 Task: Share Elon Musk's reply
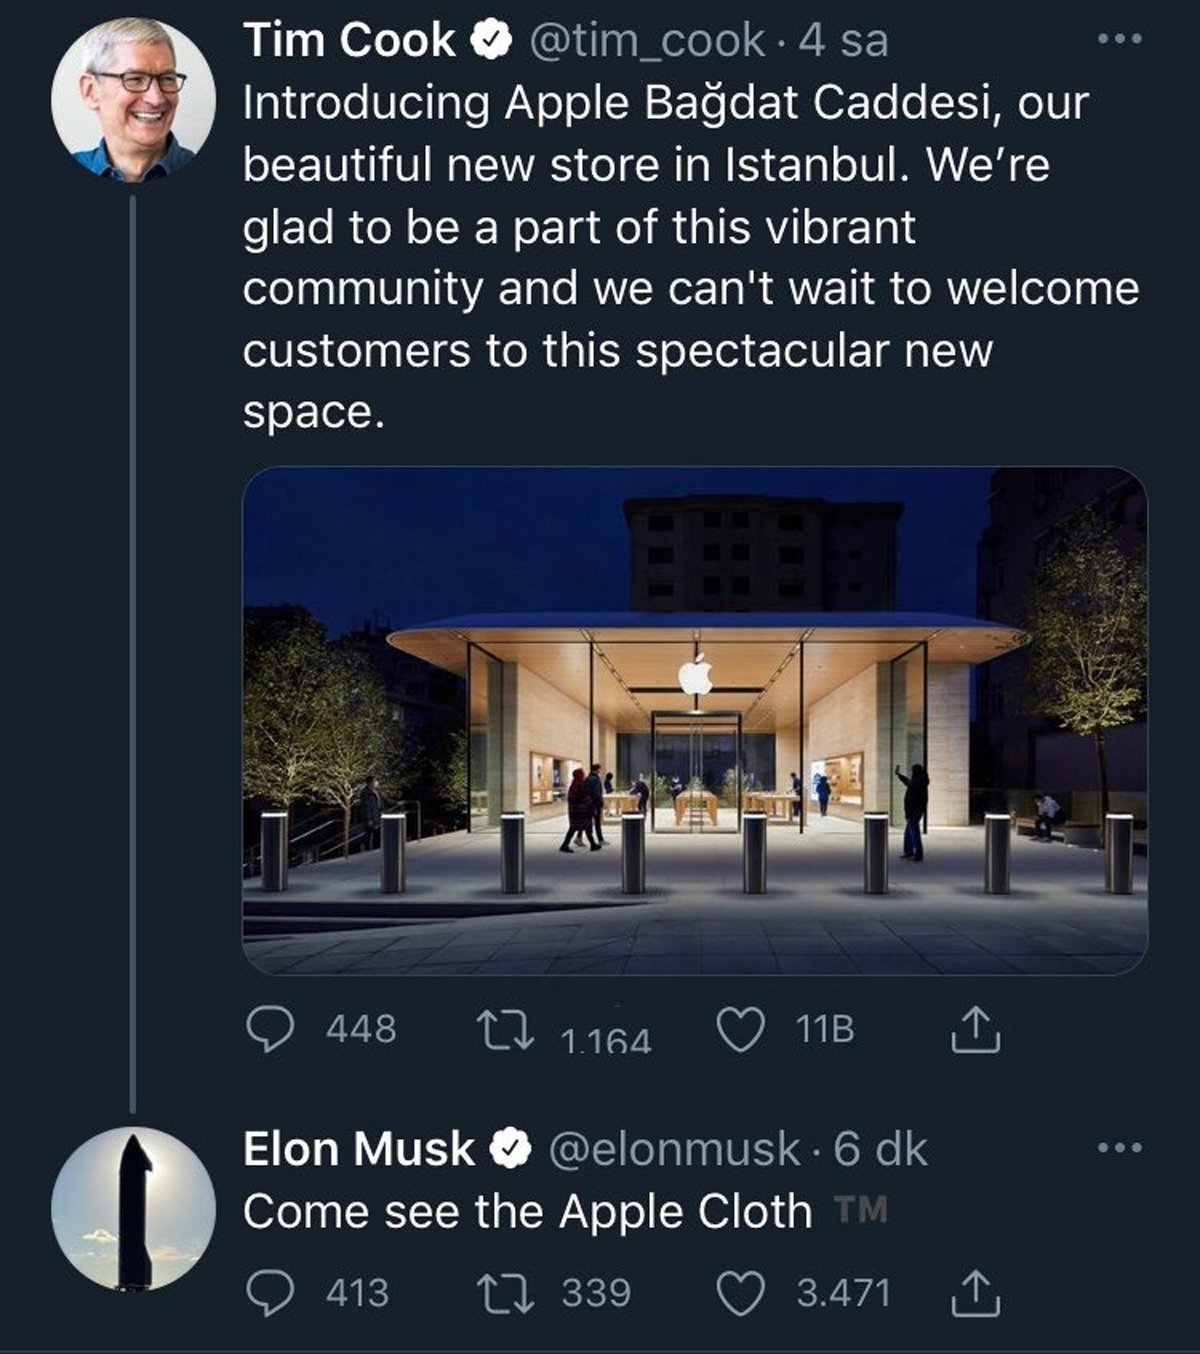(975, 1293)
